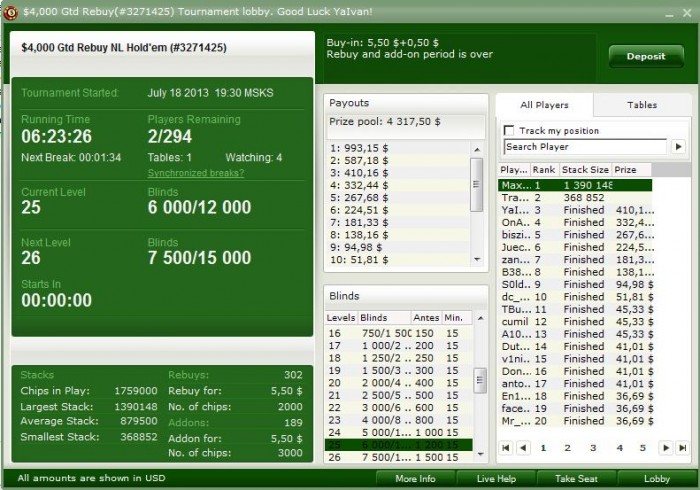Select player zan... ranked 7

[x=575, y=260]
